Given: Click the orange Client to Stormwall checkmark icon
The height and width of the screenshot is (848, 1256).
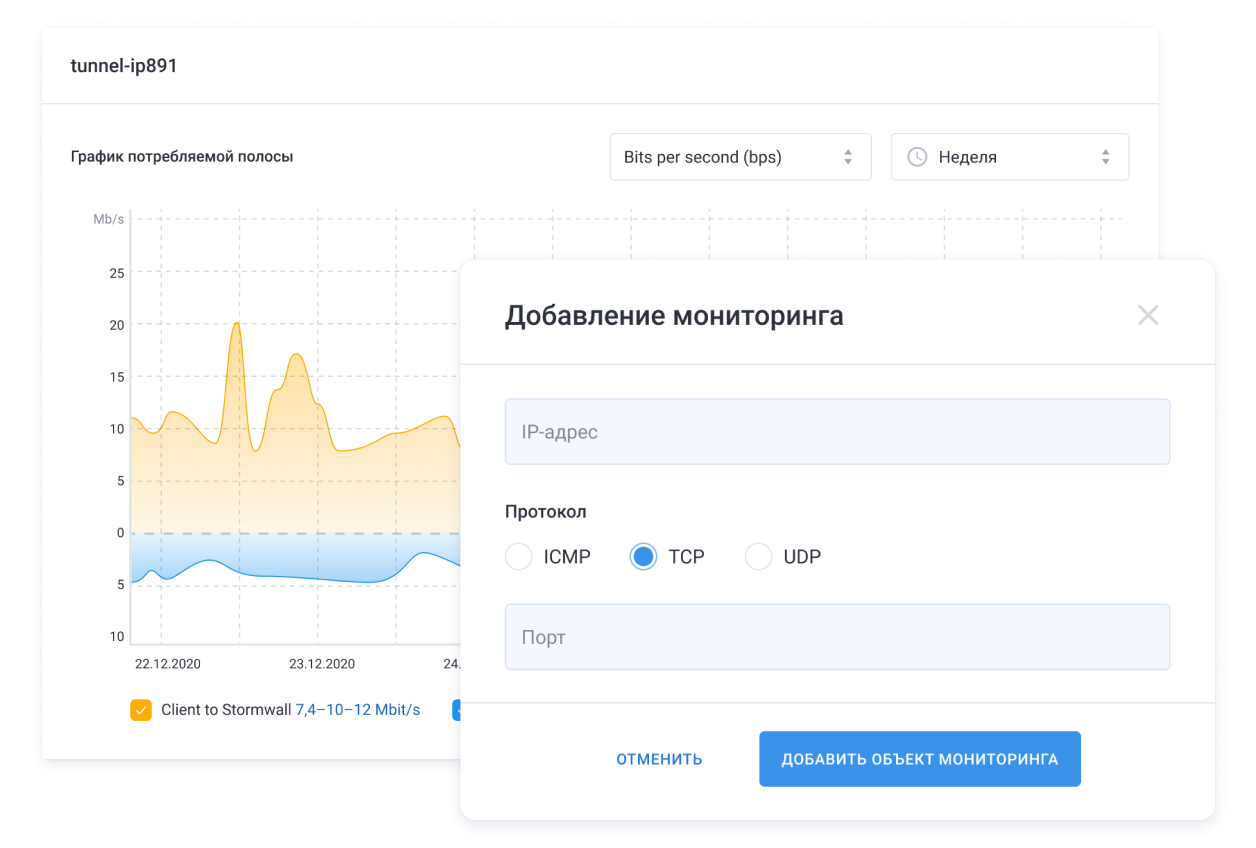Looking at the screenshot, I should click(141, 709).
